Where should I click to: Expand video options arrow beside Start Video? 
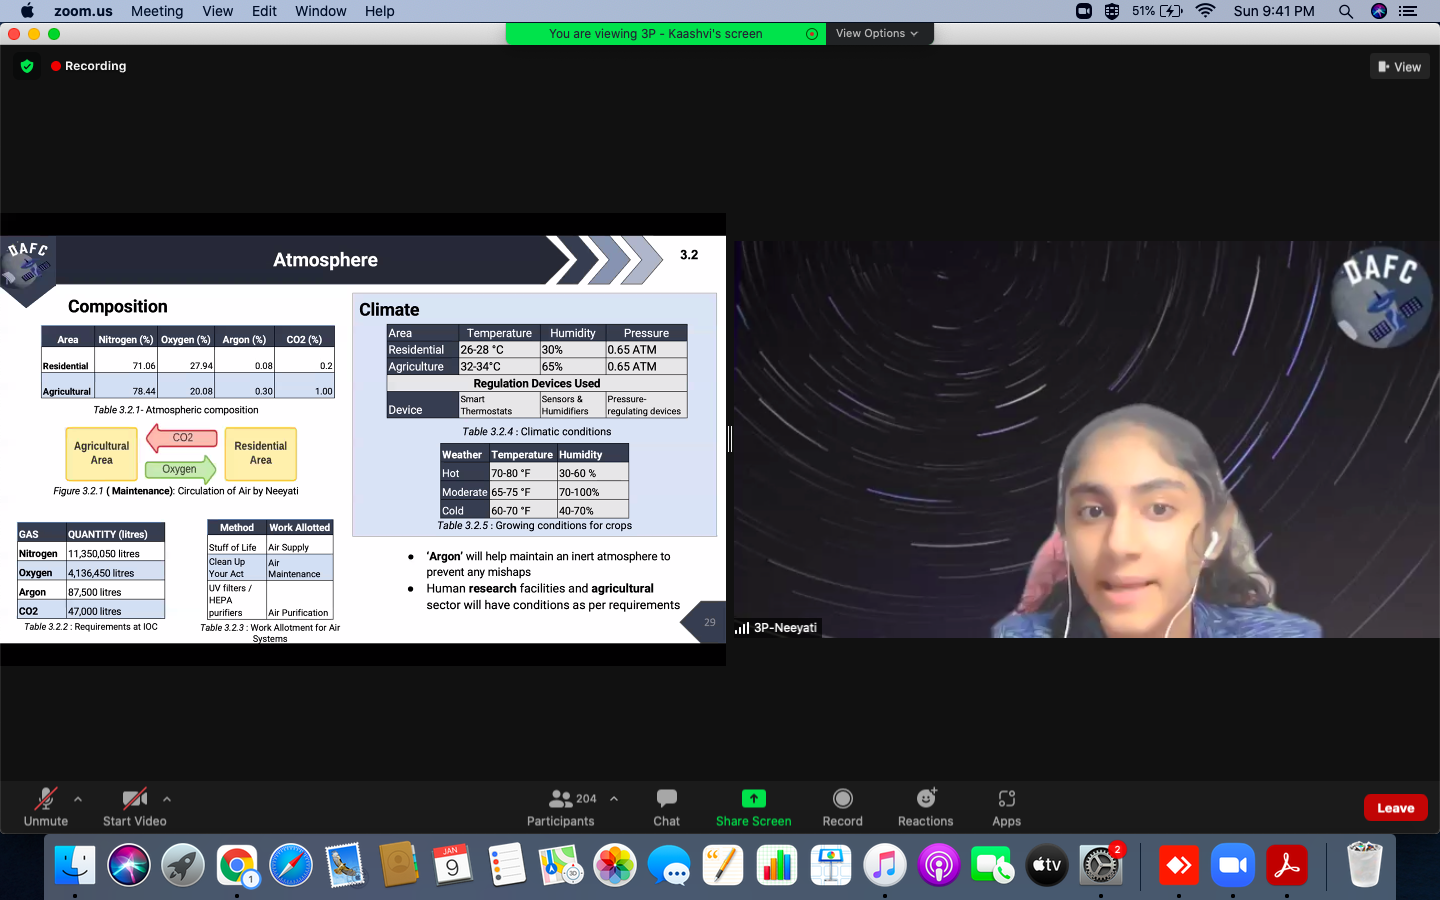coord(167,799)
